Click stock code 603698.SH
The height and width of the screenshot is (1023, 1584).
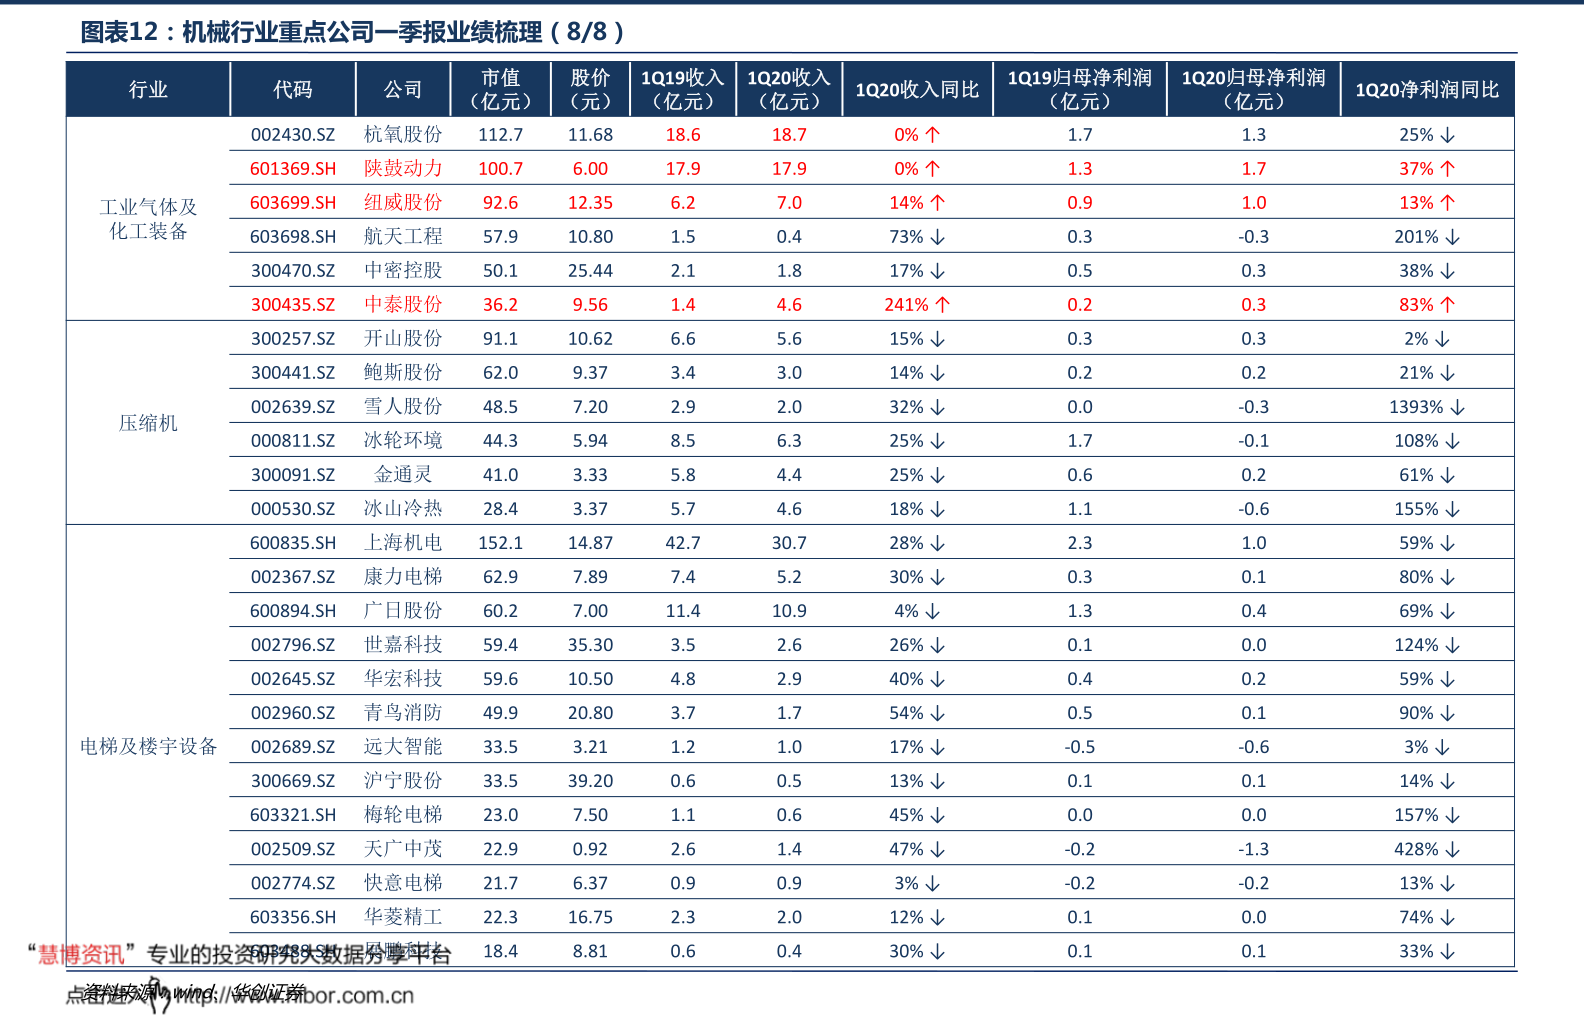tap(293, 237)
